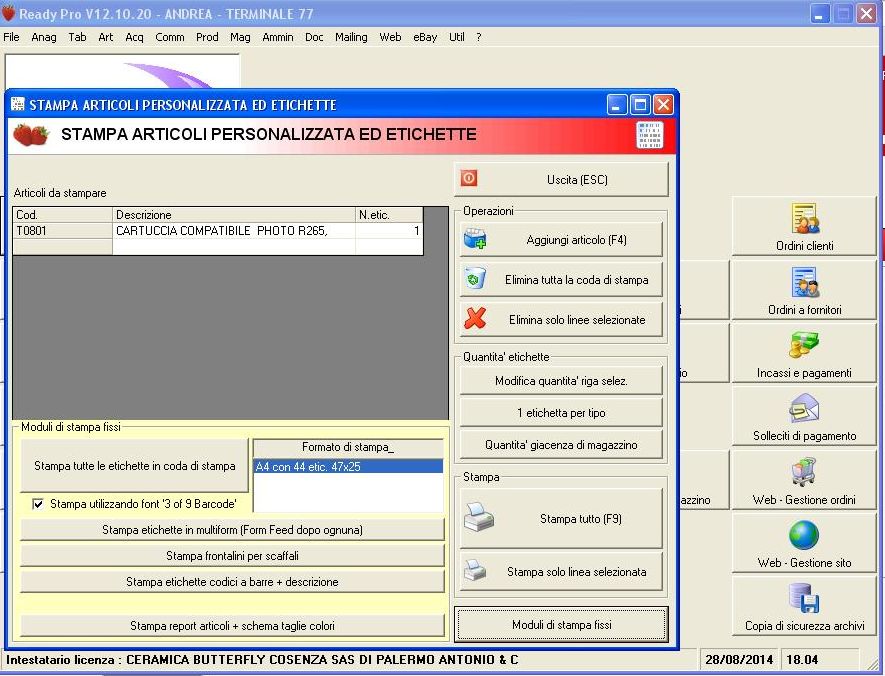Open the Anag menu
The width and height of the screenshot is (885, 676).
(x=43, y=37)
